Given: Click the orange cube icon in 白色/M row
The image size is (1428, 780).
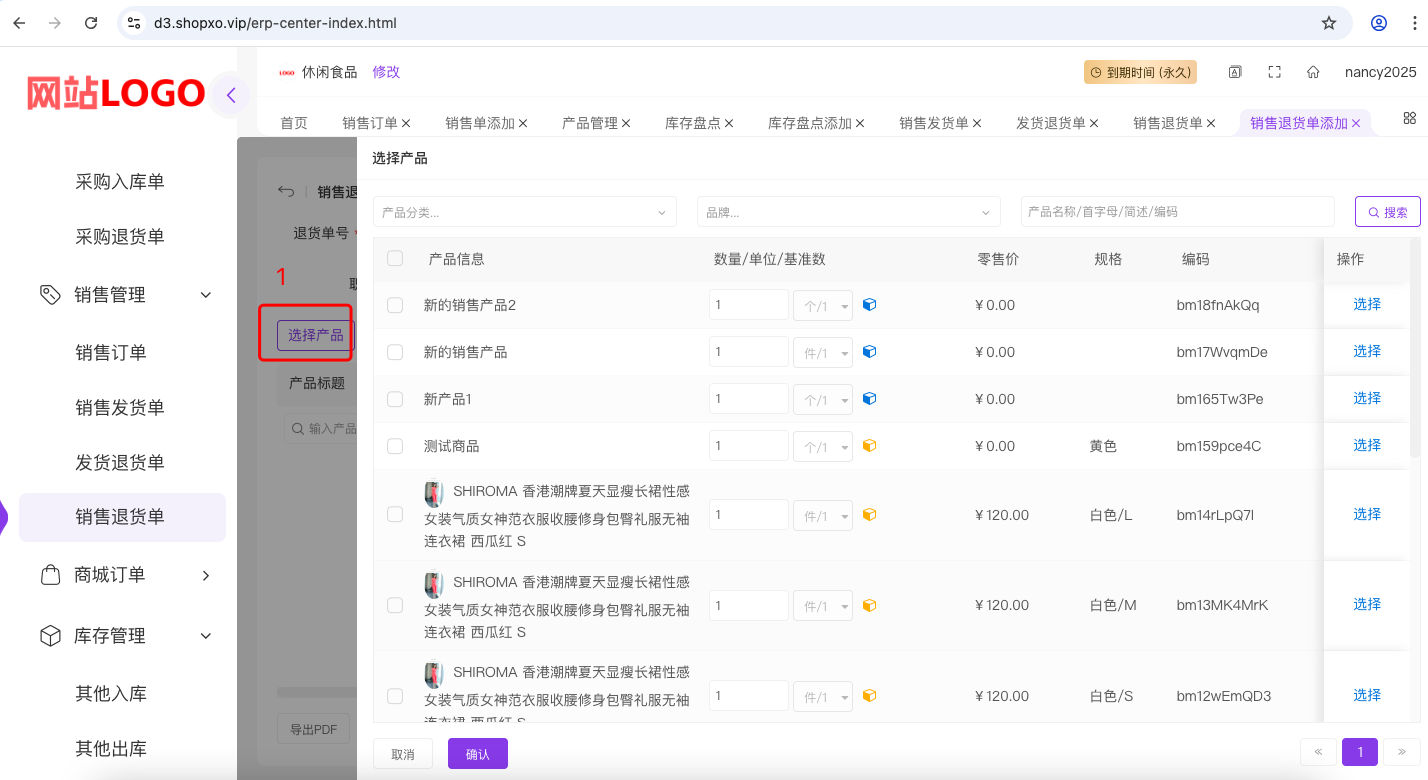Looking at the screenshot, I should (869, 605).
